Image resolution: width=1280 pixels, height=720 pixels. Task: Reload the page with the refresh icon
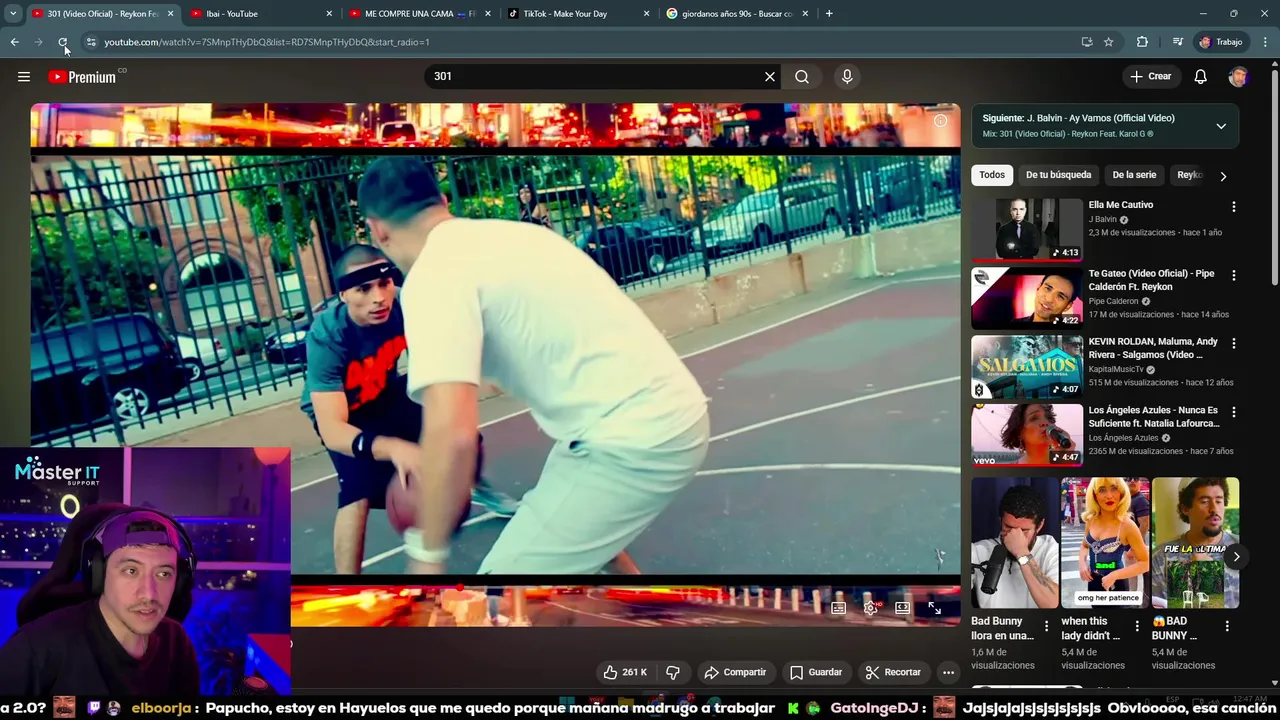coord(62,42)
